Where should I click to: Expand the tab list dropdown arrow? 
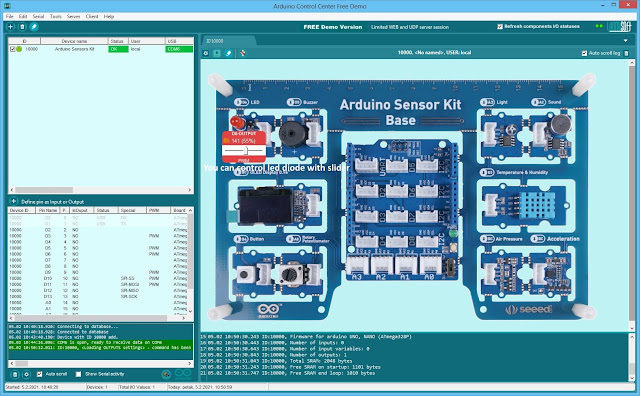(x=626, y=41)
